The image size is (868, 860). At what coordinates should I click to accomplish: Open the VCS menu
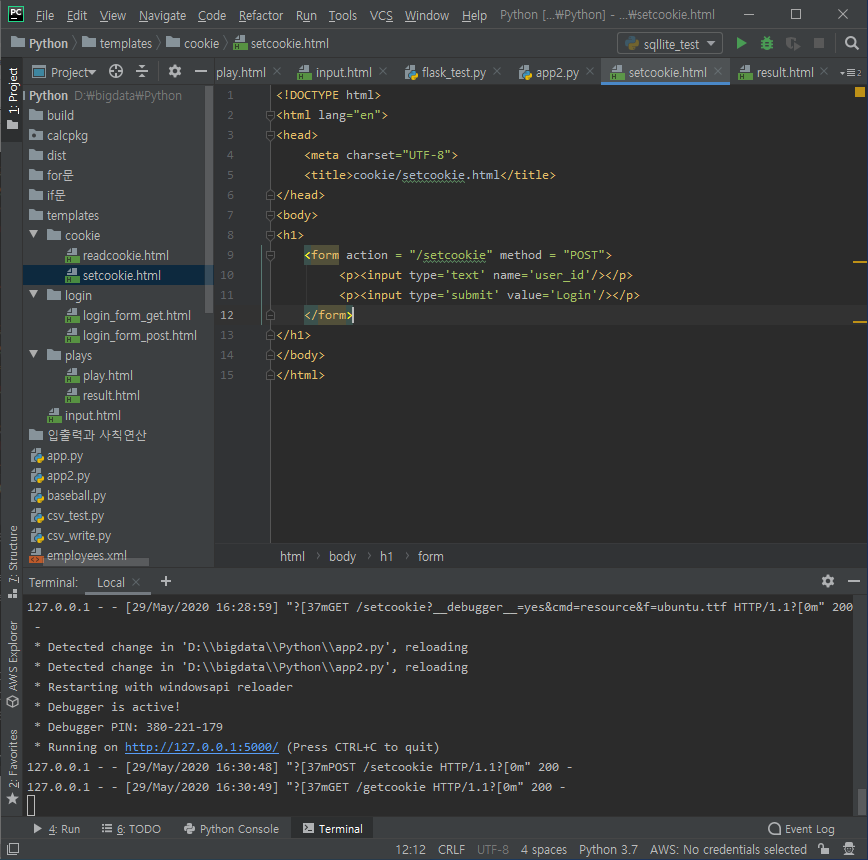click(381, 15)
